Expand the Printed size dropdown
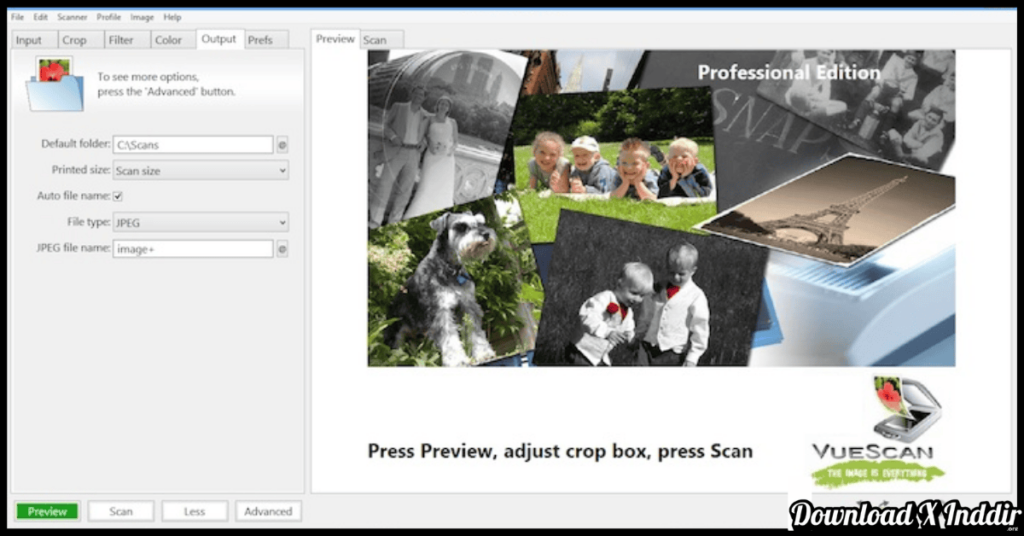 (200, 171)
